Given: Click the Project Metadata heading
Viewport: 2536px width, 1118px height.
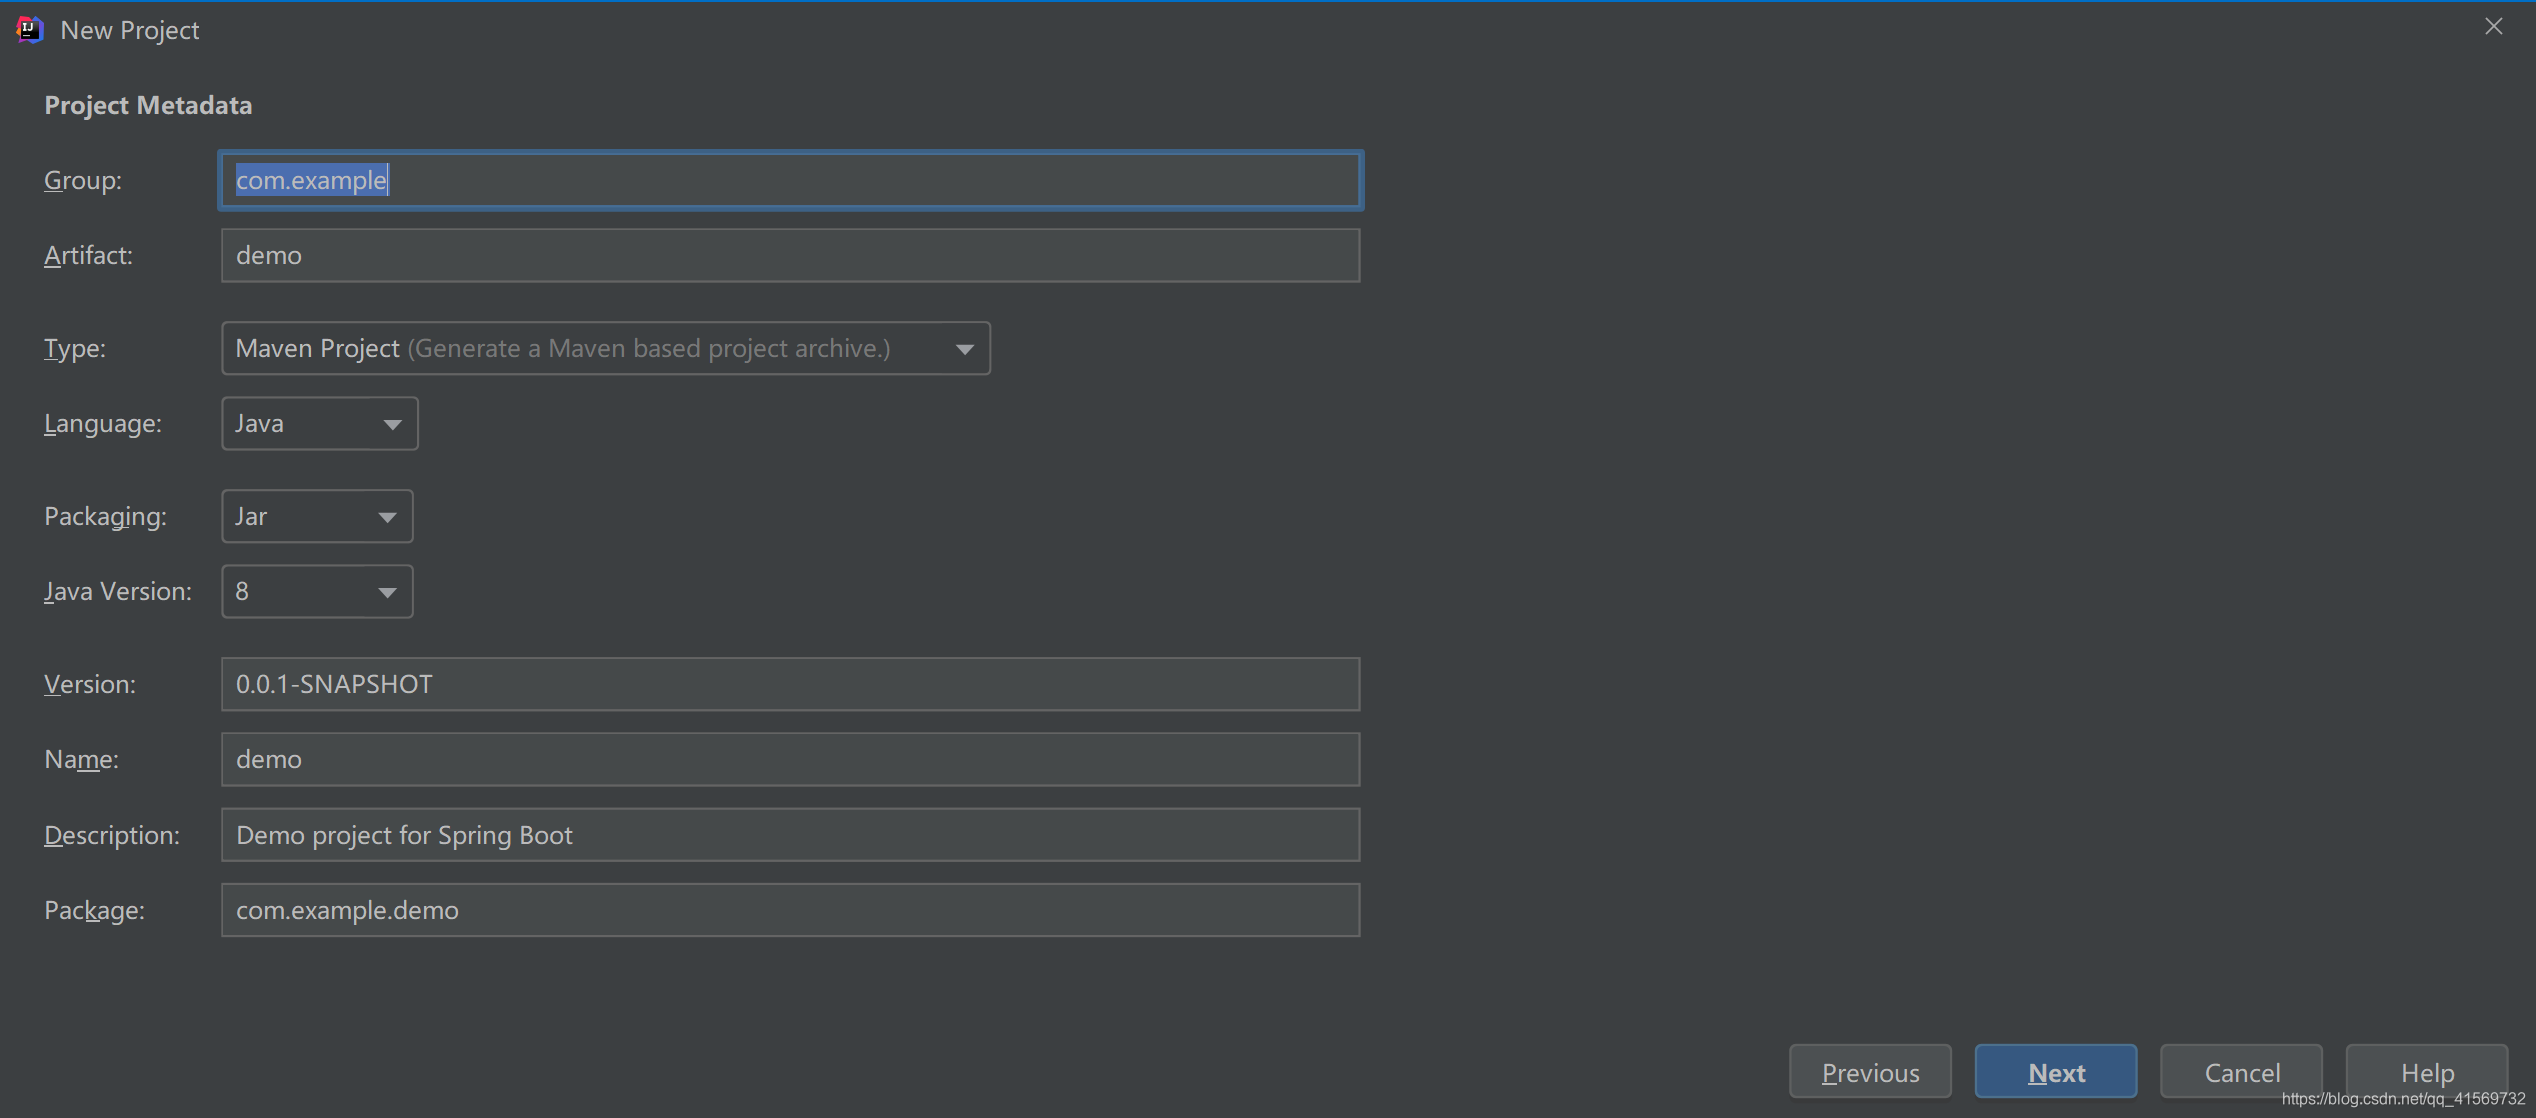Looking at the screenshot, I should point(148,105).
